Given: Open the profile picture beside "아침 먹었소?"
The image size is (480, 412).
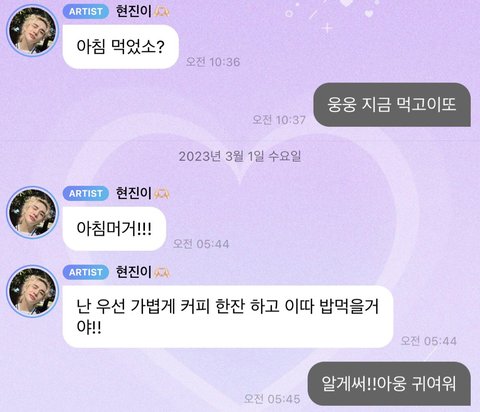Looking at the screenshot, I should tap(33, 30).
